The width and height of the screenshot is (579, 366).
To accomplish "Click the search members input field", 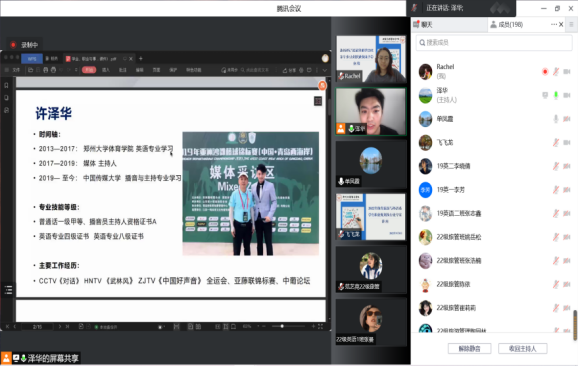I will [494, 43].
